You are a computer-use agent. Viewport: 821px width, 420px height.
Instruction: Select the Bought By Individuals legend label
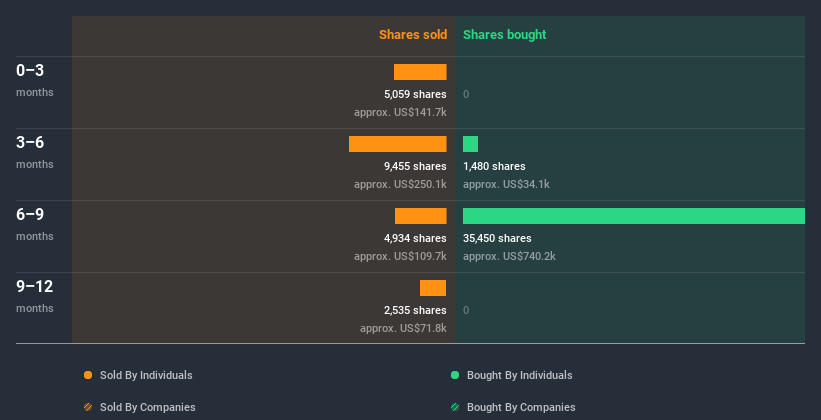click(519, 375)
